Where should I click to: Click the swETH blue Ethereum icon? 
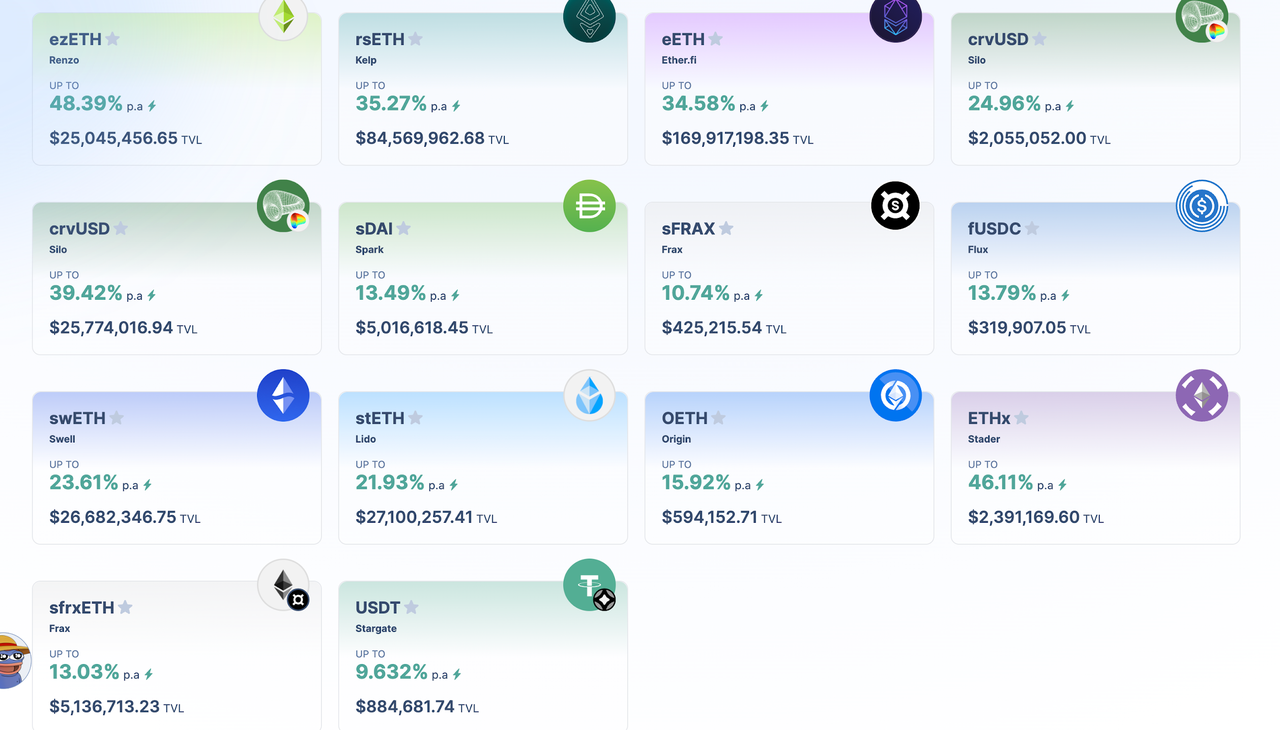(x=284, y=395)
